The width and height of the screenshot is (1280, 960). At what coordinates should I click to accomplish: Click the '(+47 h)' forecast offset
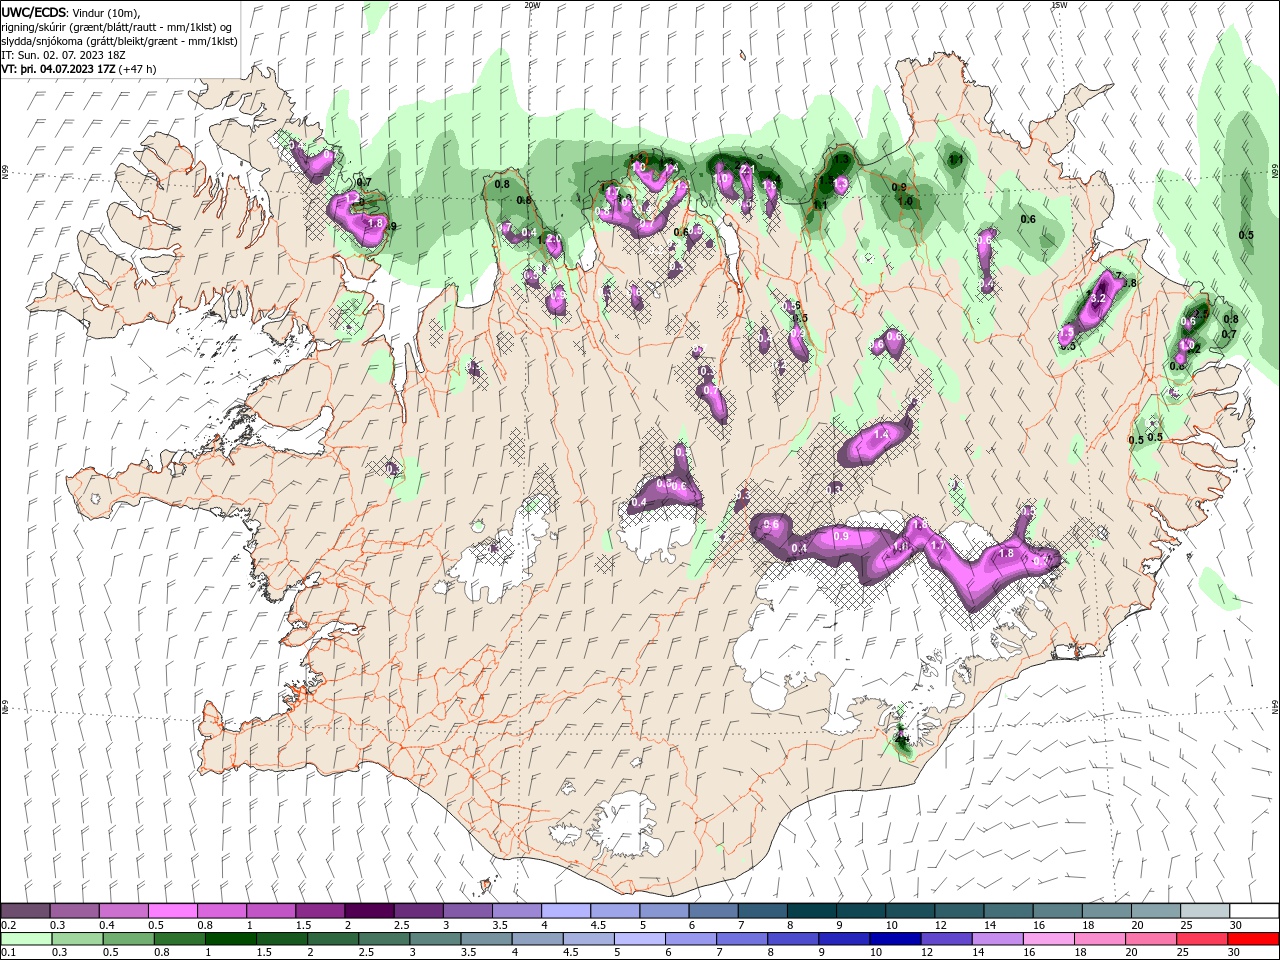pos(138,69)
